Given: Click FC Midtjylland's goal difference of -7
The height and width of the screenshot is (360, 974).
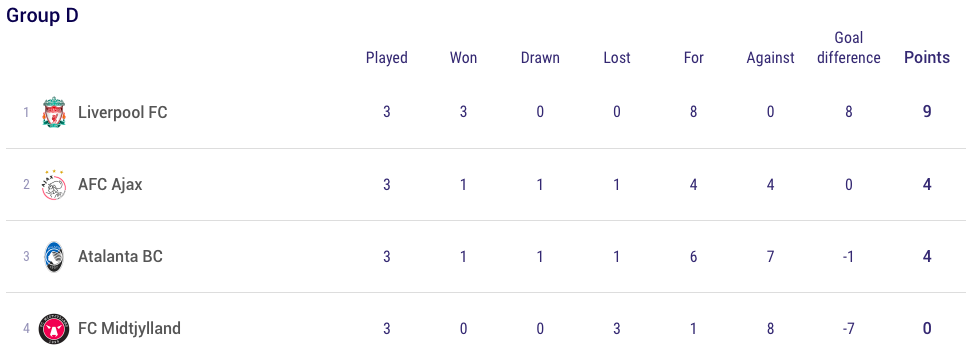Looking at the screenshot, I should pyautogui.click(x=849, y=328).
